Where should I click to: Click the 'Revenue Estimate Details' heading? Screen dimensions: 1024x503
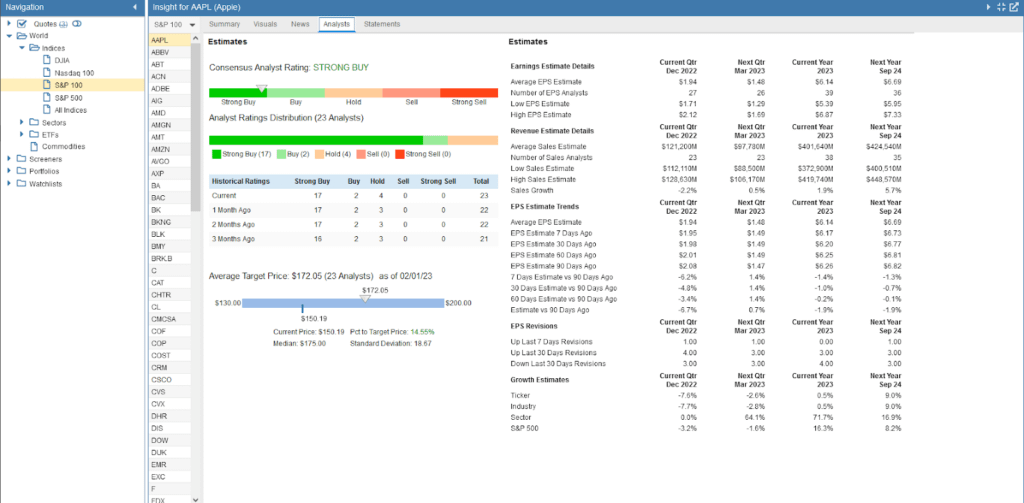(552, 131)
